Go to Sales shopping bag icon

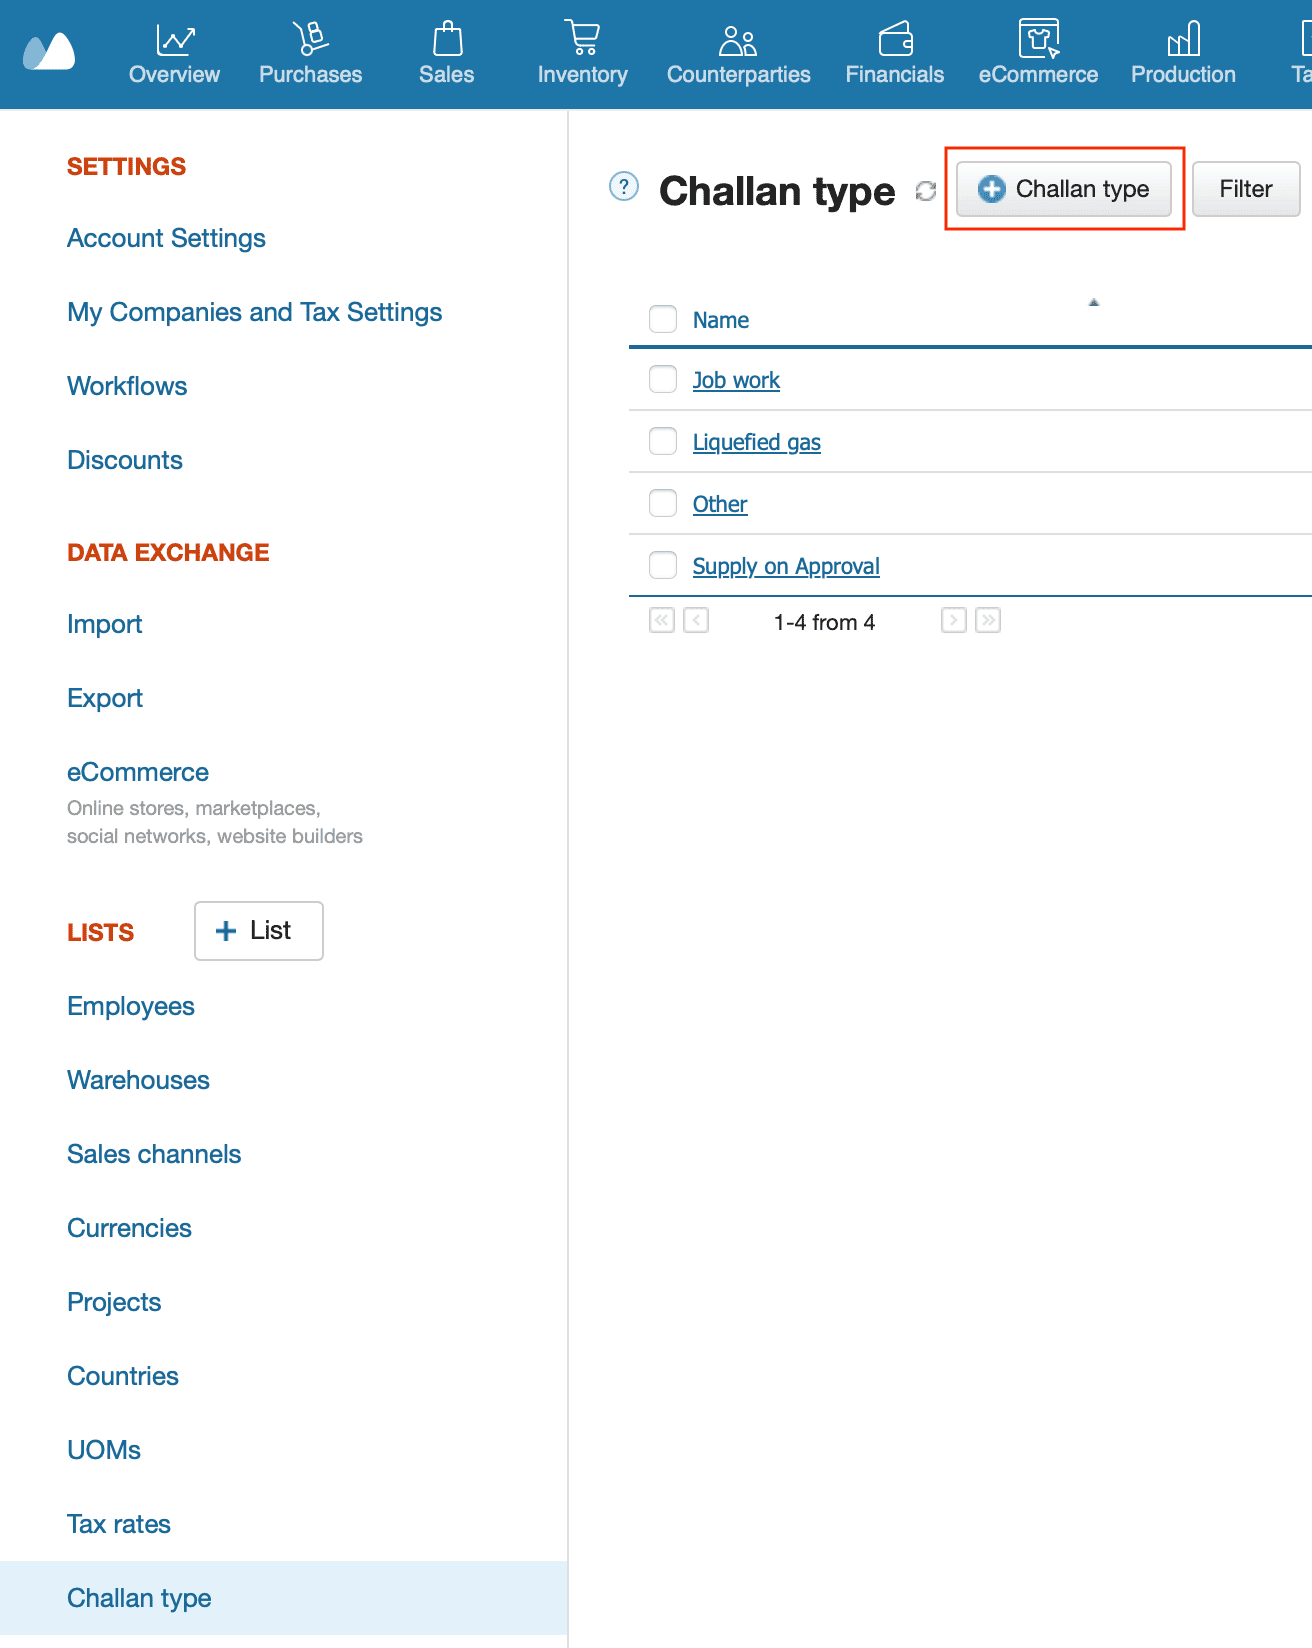tap(447, 40)
